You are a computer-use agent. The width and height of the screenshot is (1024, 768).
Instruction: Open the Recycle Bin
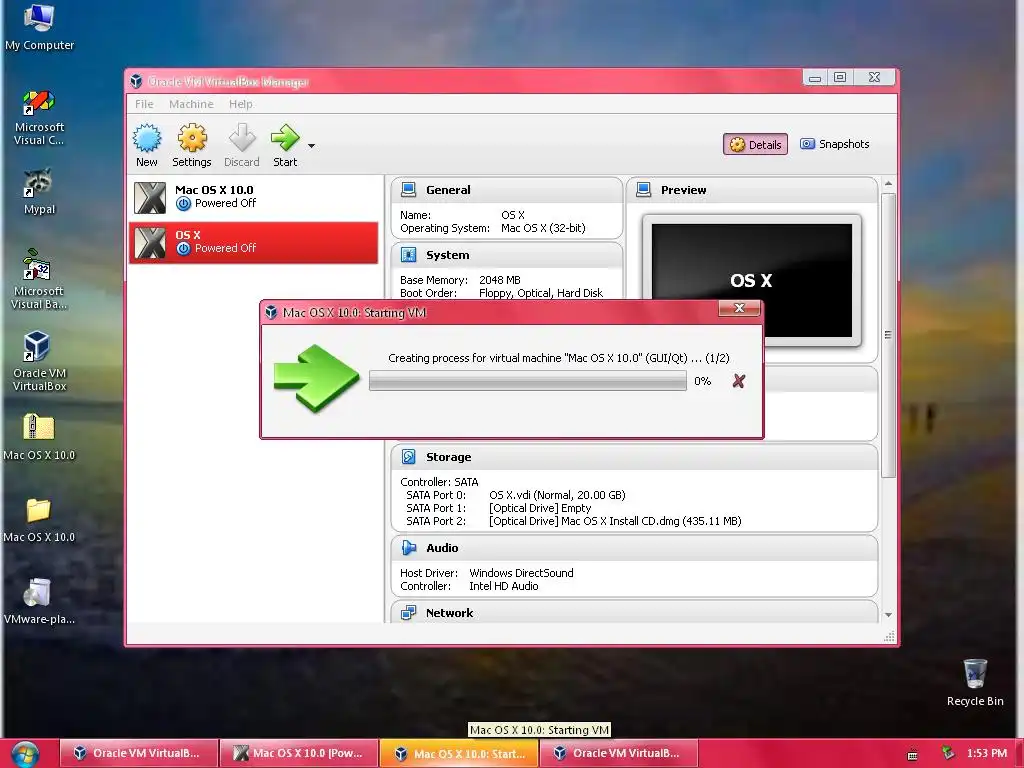pos(975,682)
